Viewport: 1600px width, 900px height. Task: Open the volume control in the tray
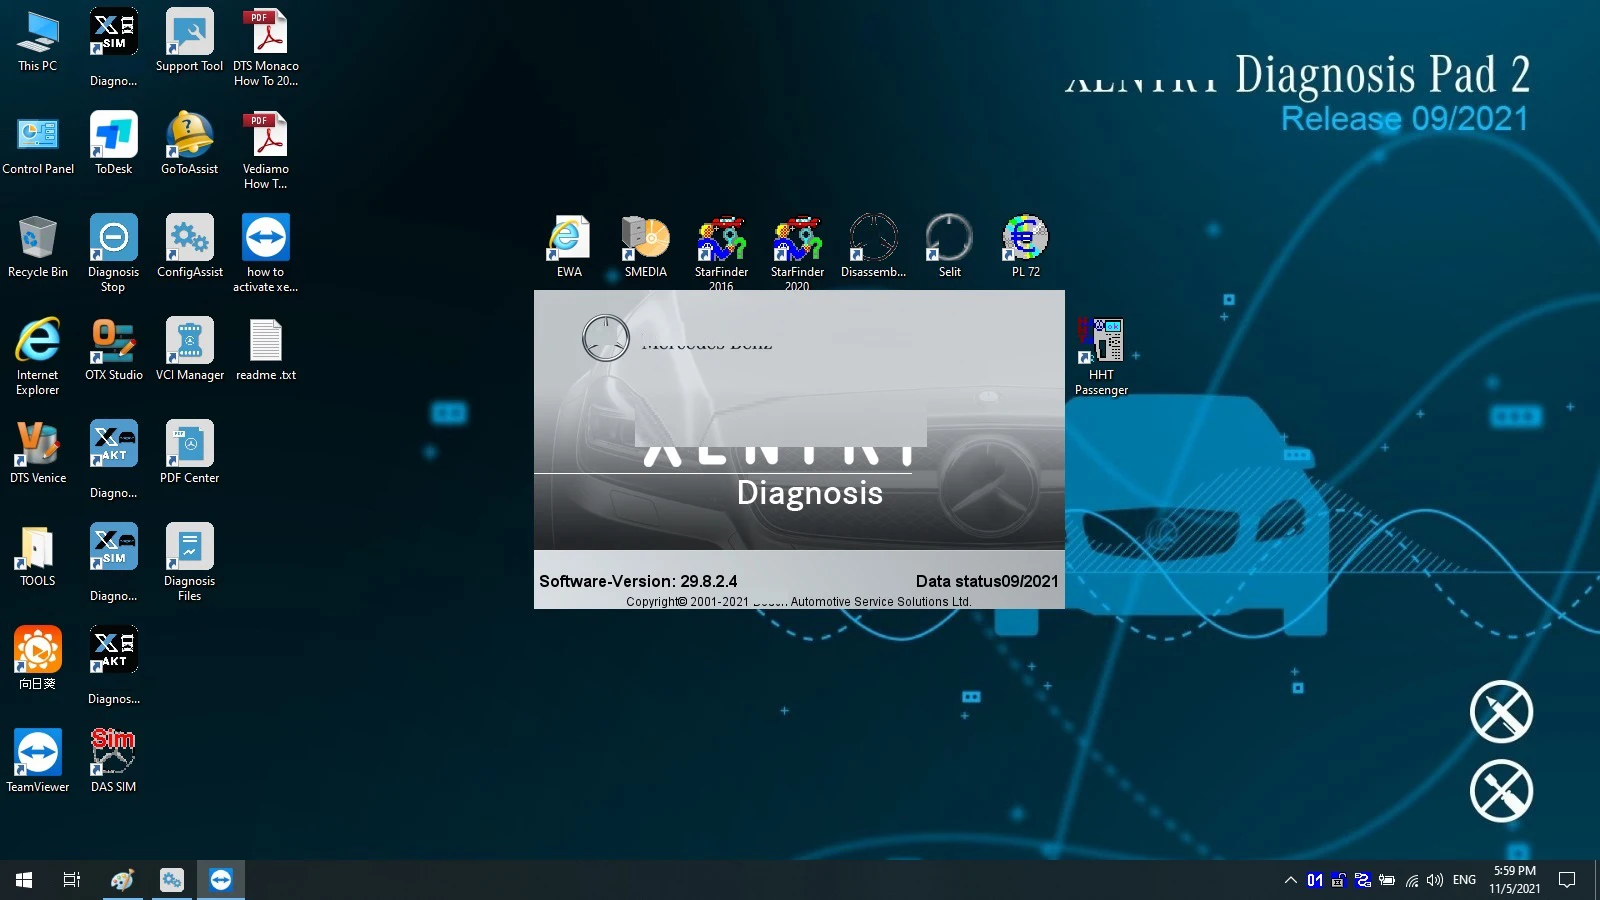1436,880
